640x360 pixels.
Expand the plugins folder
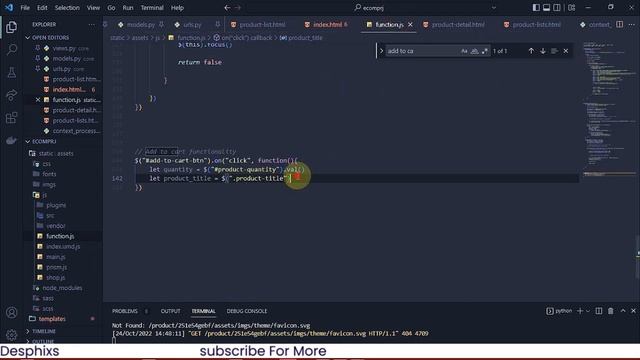pos(56,205)
